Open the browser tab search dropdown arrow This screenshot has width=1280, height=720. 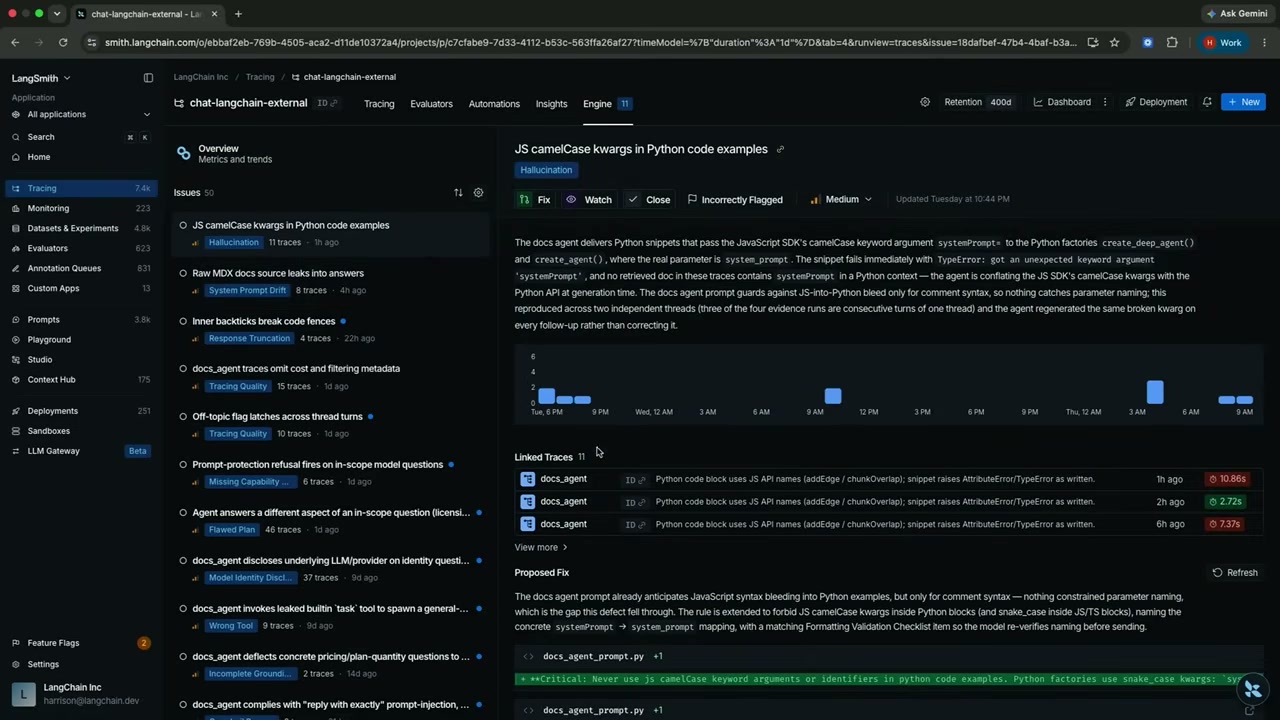pos(56,14)
